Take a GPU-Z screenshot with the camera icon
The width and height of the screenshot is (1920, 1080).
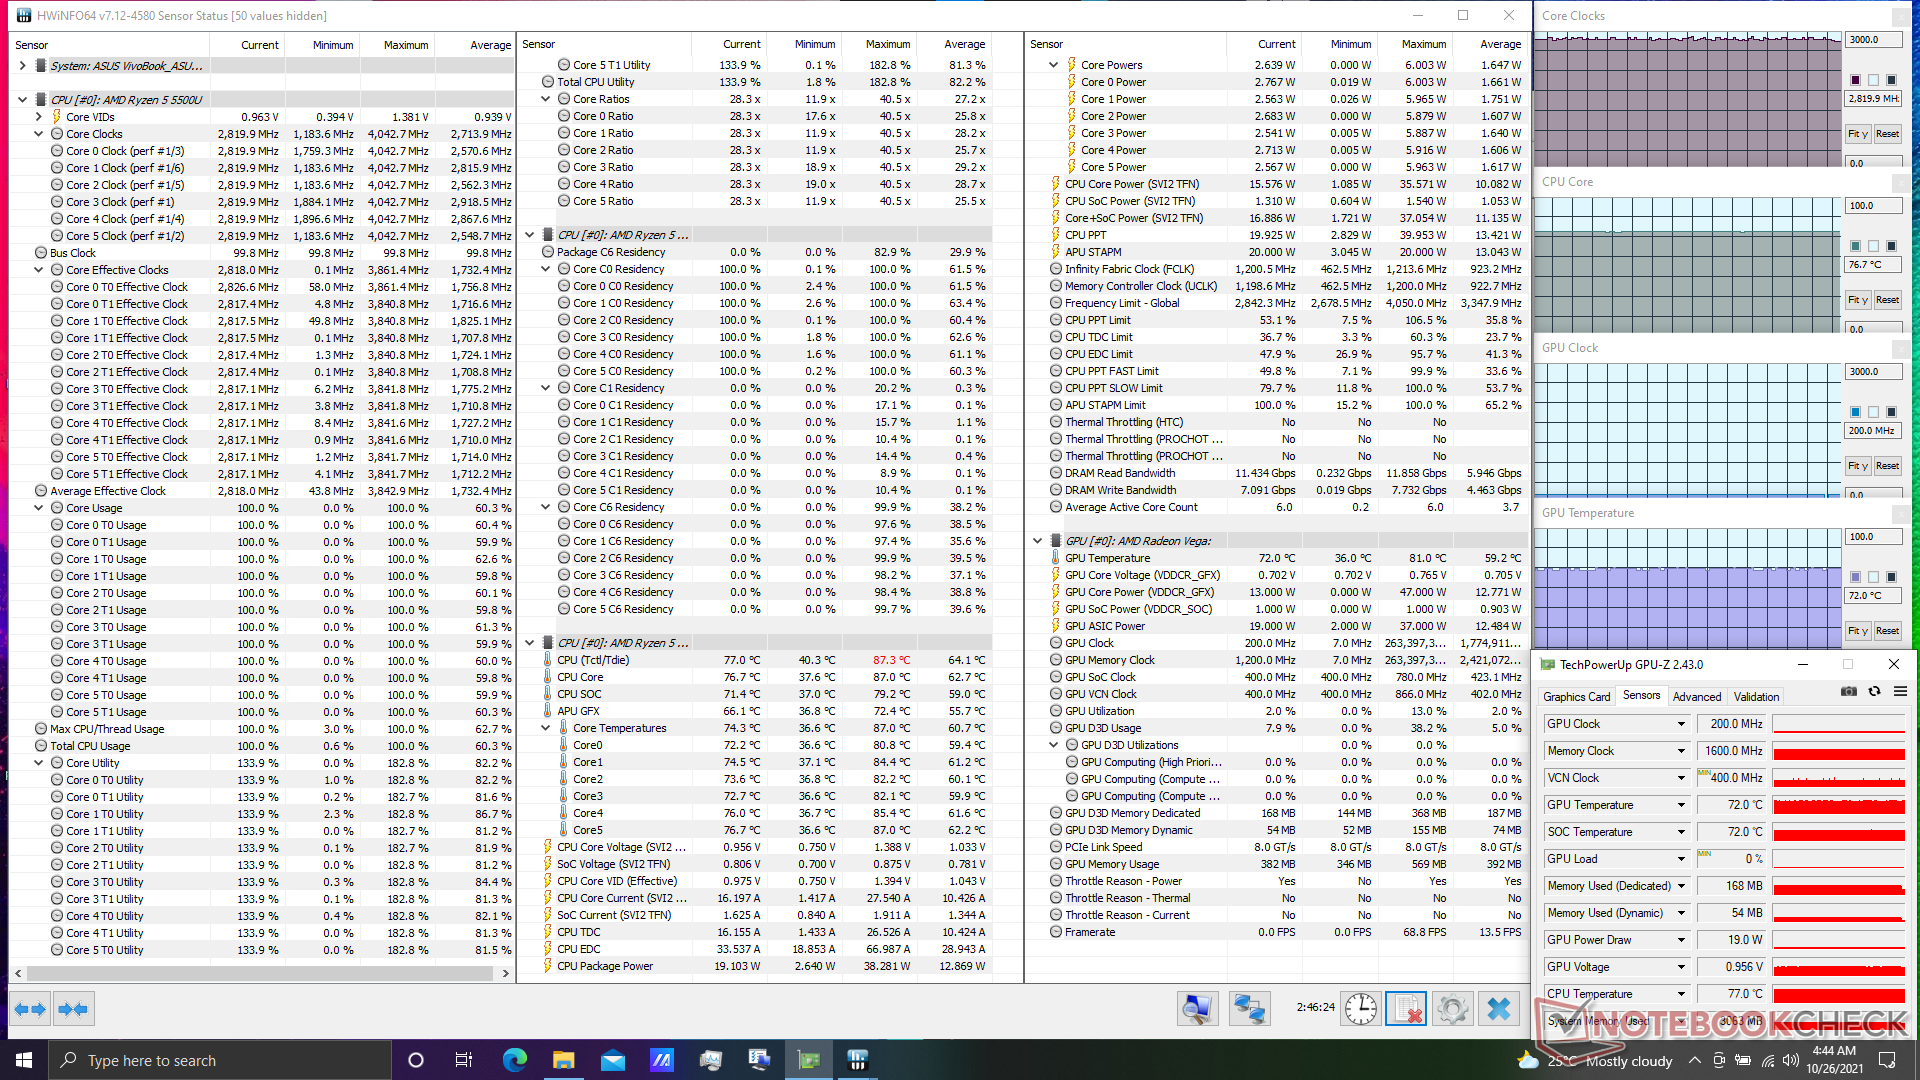point(1849,692)
